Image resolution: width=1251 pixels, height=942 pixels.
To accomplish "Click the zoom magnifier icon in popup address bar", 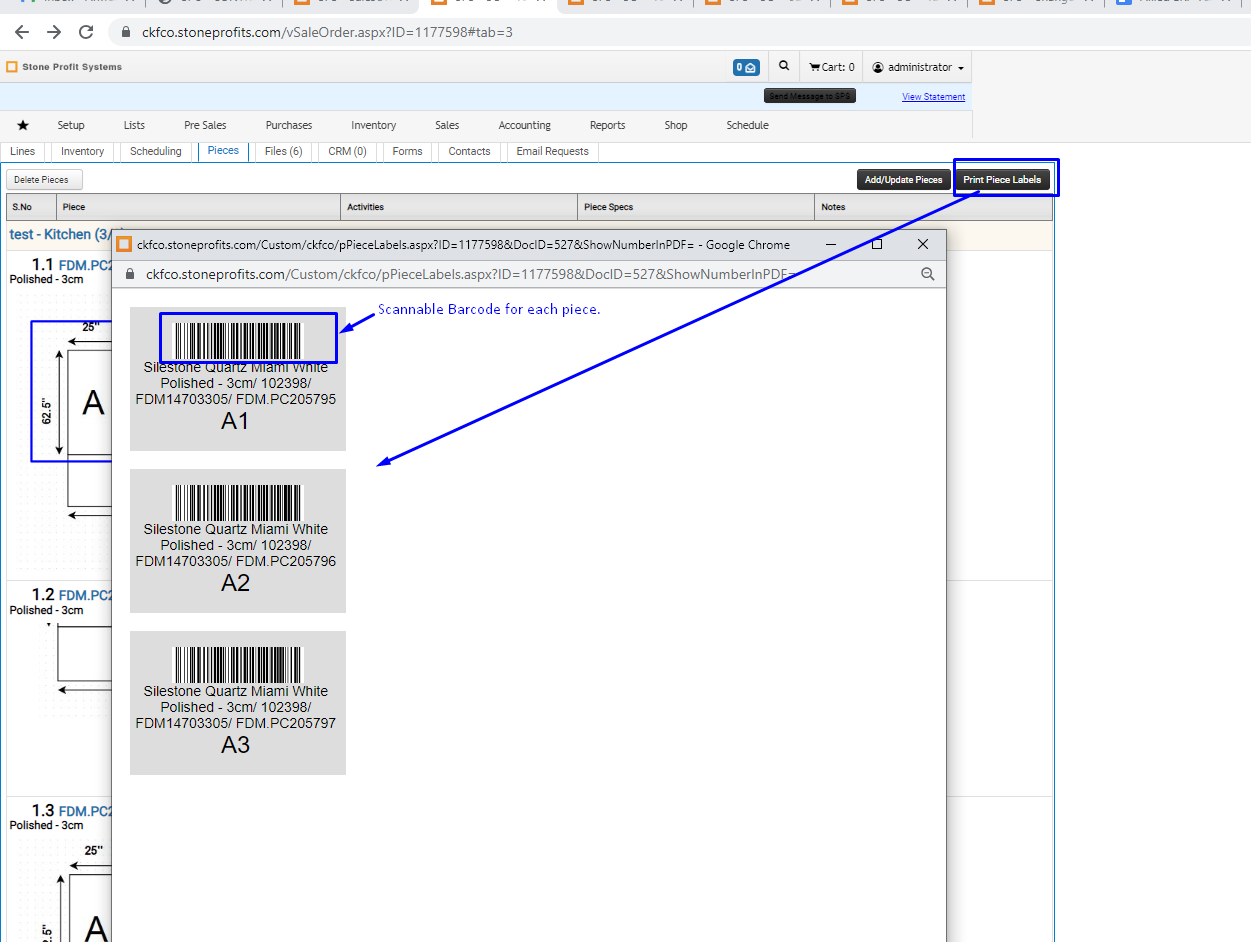I will 927,274.
